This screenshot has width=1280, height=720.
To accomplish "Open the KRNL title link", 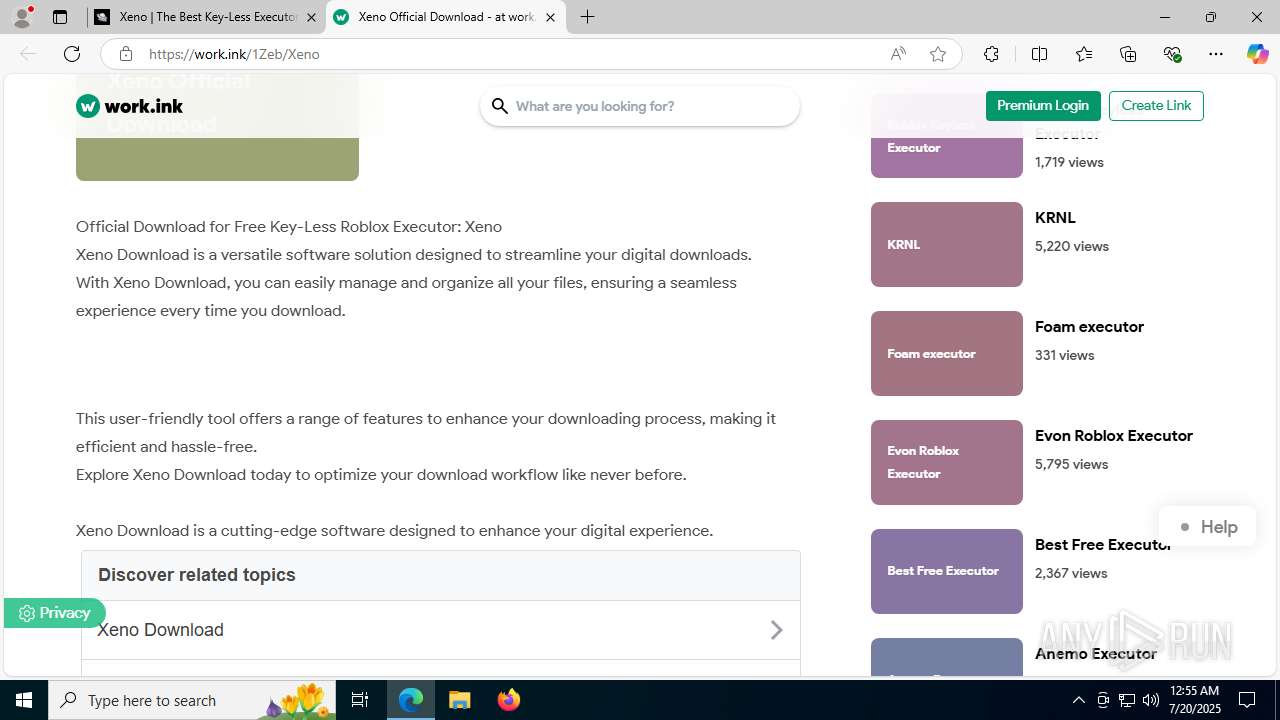I will click(x=1055, y=218).
